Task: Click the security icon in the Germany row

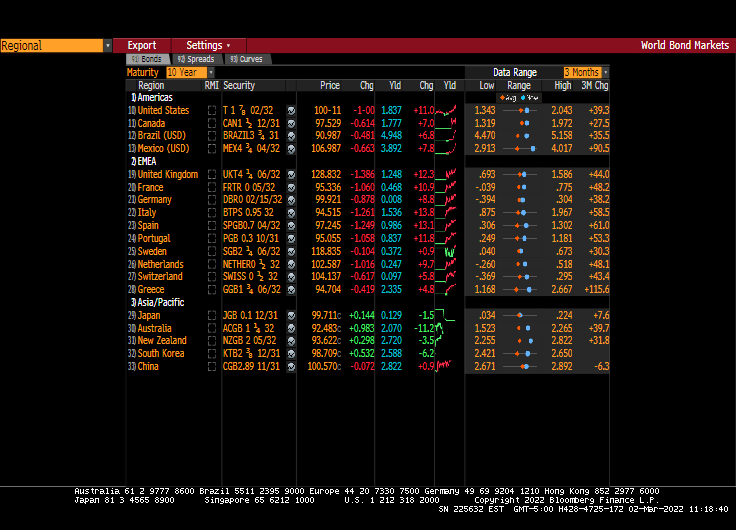Action: click(x=291, y=200)
